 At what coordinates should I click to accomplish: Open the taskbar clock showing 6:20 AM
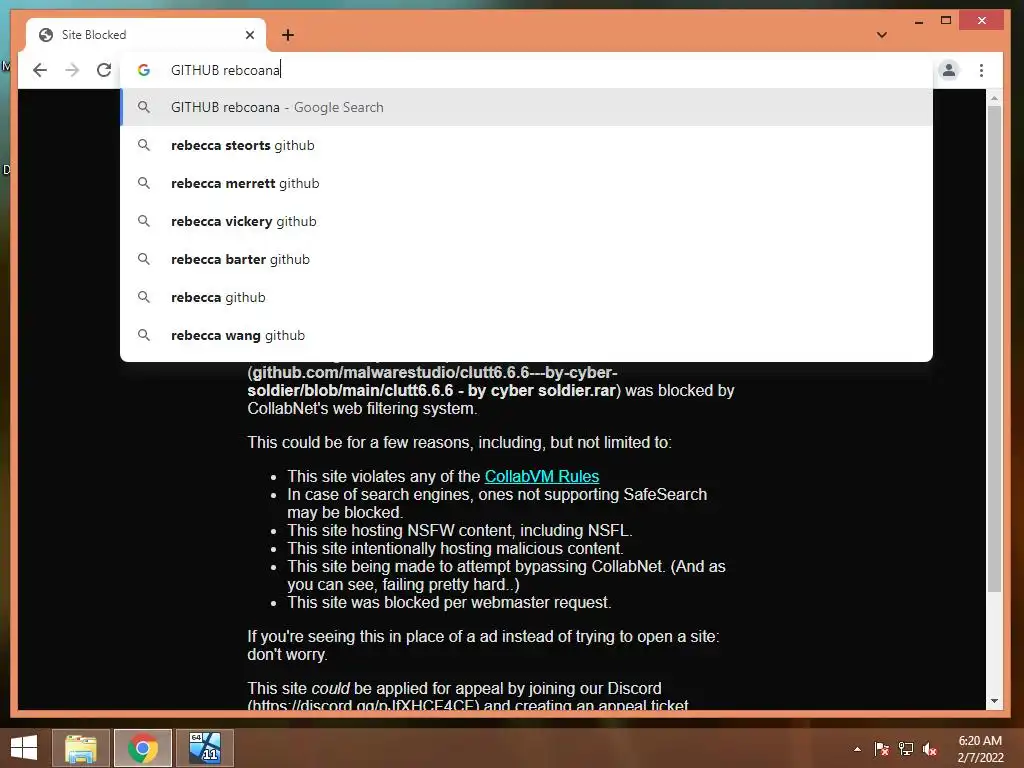(980, 749)
